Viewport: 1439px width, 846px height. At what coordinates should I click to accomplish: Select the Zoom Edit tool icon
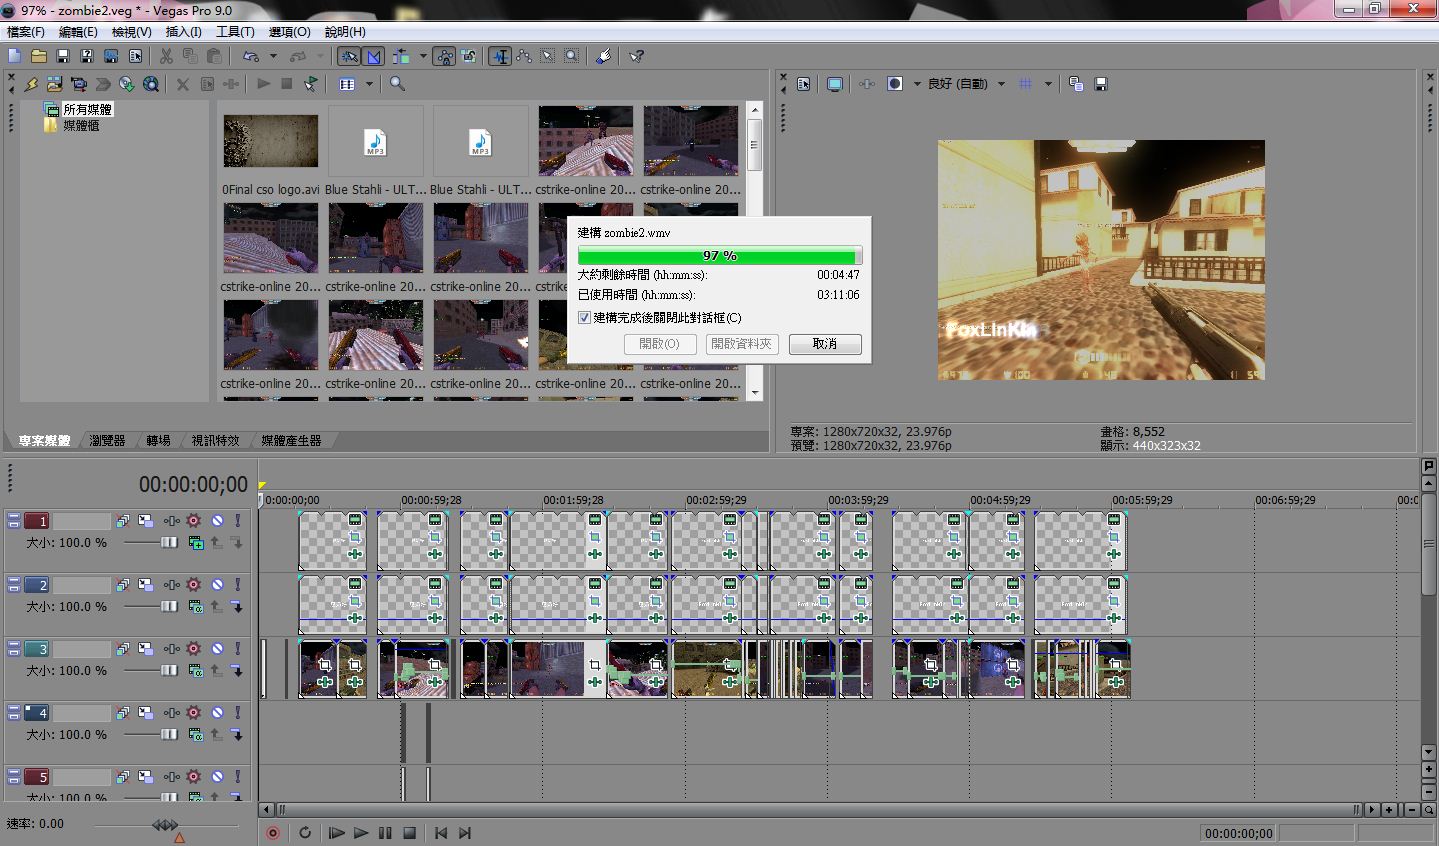(571, 56)
